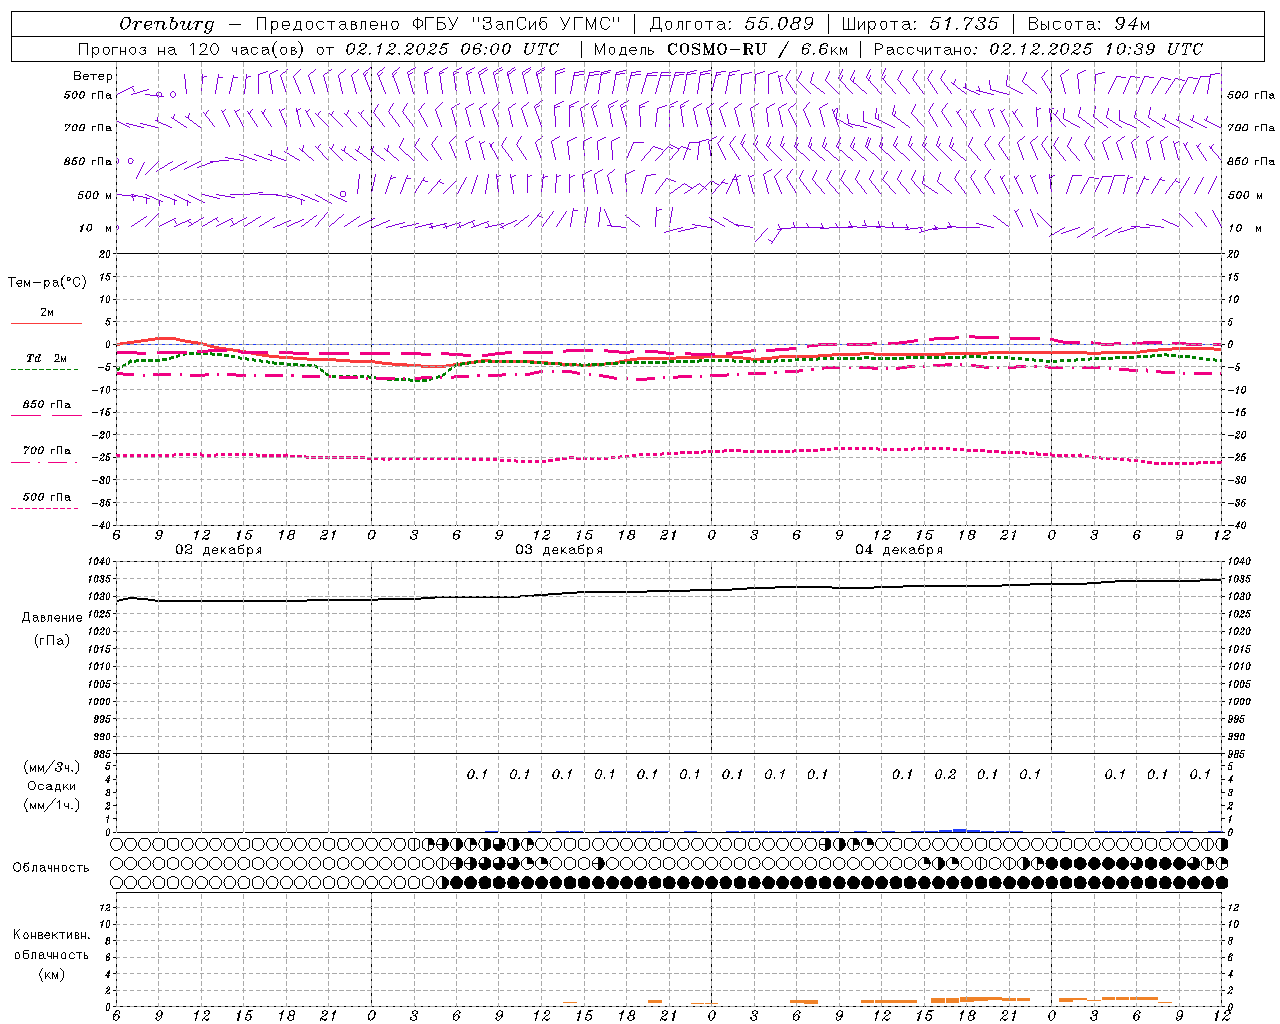Click the "Td 2м" dew point legend label
1280x1024 pixels.
[x=46, y=358]
